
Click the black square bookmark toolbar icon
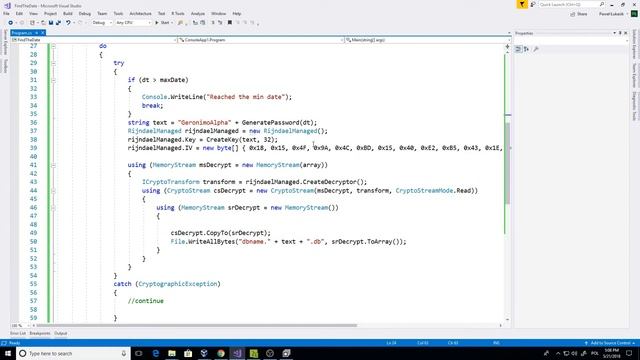230,23
